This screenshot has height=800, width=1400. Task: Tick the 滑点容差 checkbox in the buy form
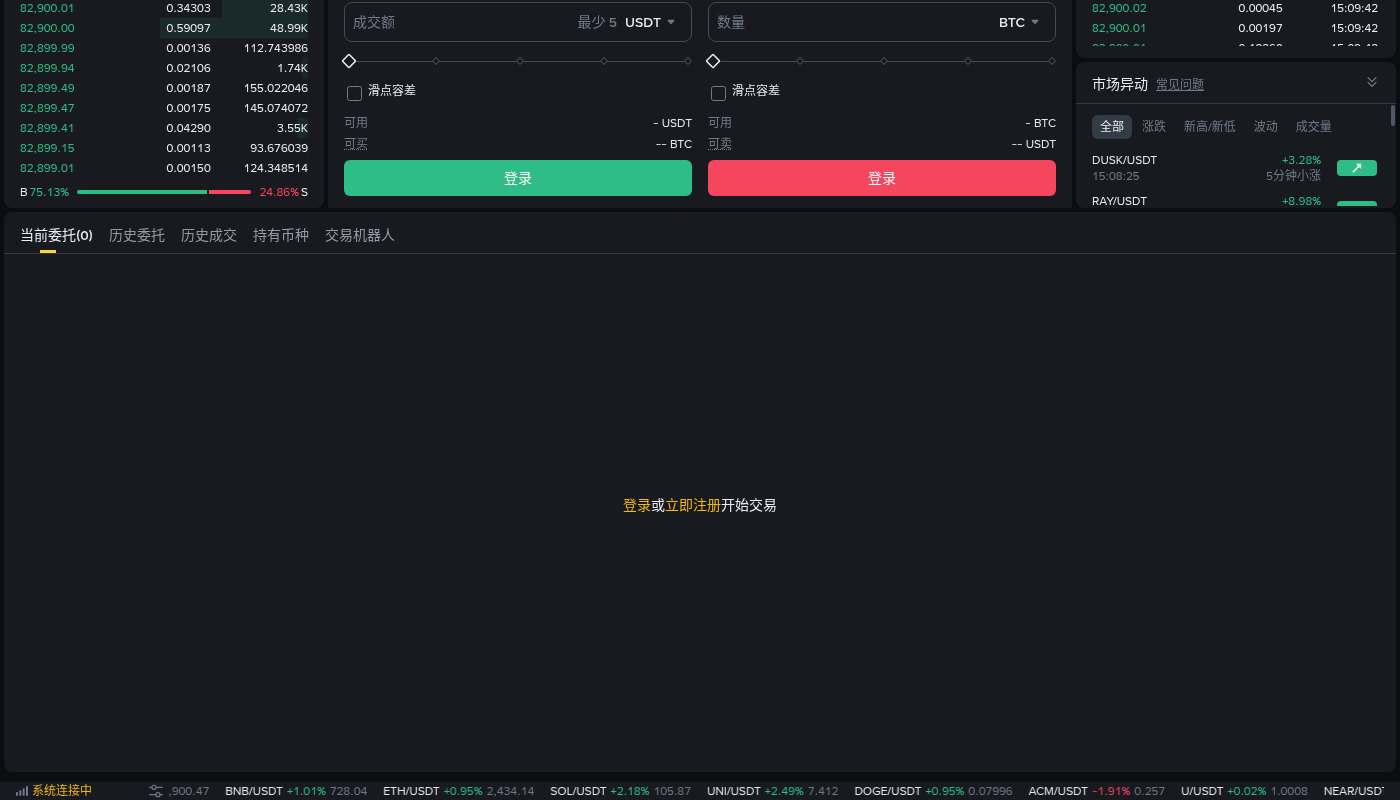[x=354, y=93]
